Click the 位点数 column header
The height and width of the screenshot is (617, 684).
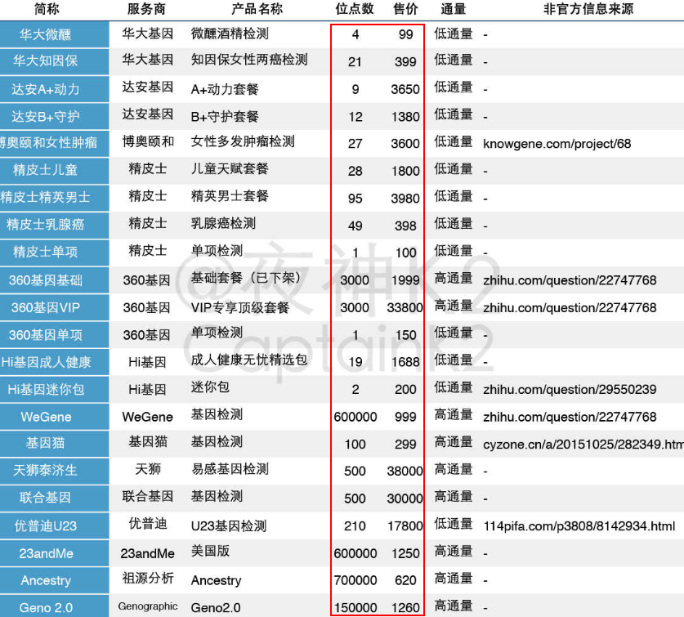[x=354, y=9]
